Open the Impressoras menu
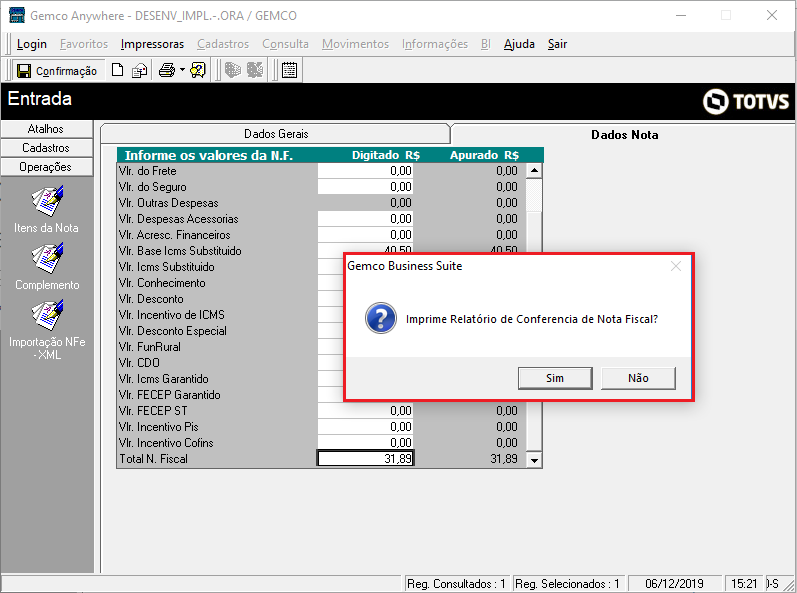Viewport: 797px width, 593px height. 152,44
